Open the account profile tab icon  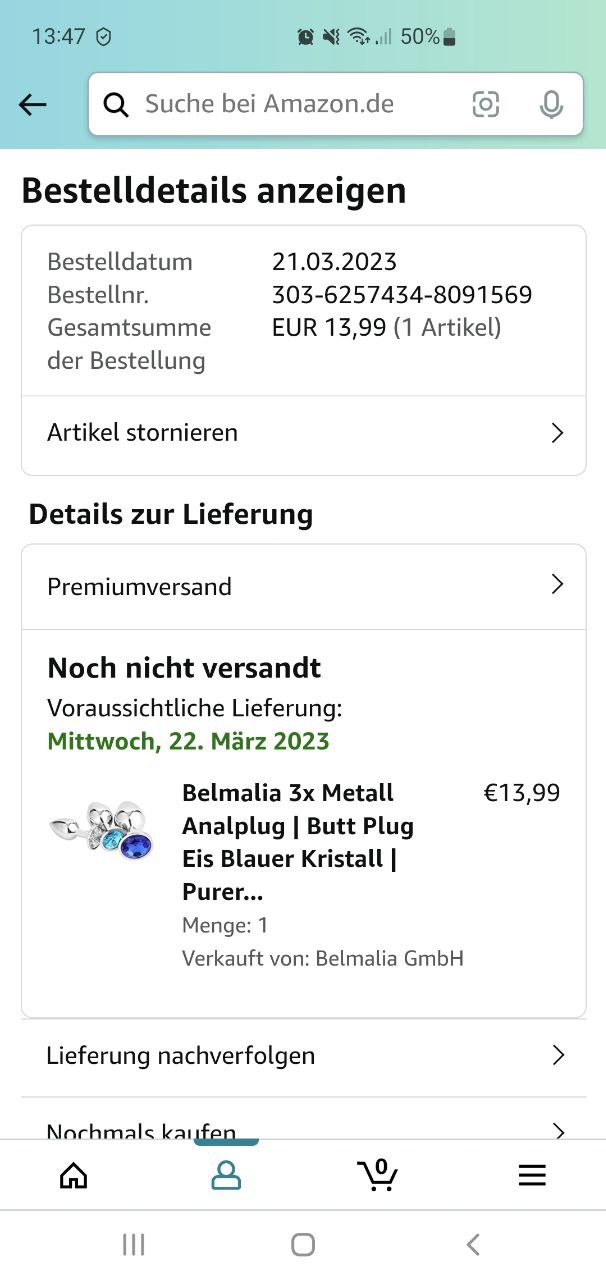pyautogui.click(x=226, y=1175)
